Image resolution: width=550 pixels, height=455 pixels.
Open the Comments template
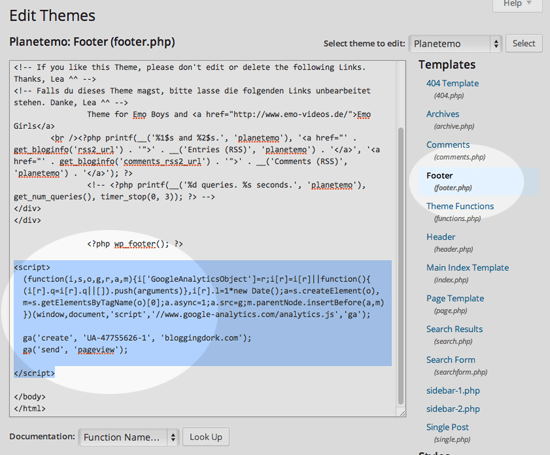[x=448, y=145]
